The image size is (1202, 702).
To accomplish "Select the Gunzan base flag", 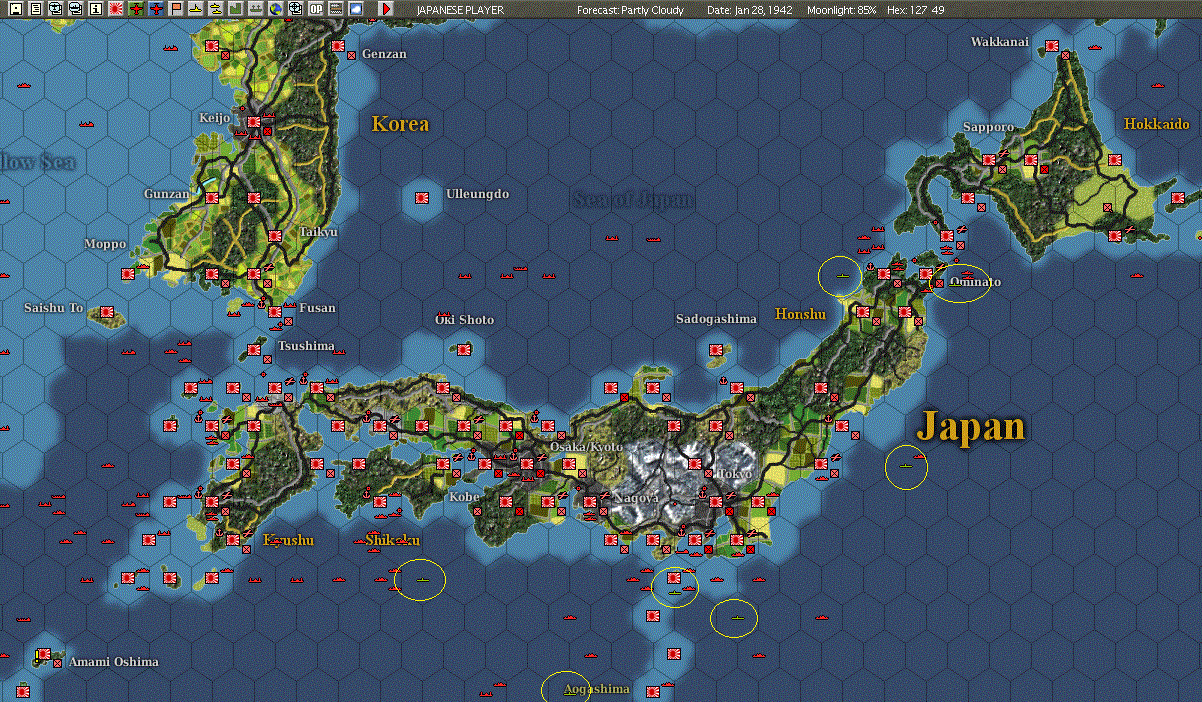I will [x=211, y=198].
